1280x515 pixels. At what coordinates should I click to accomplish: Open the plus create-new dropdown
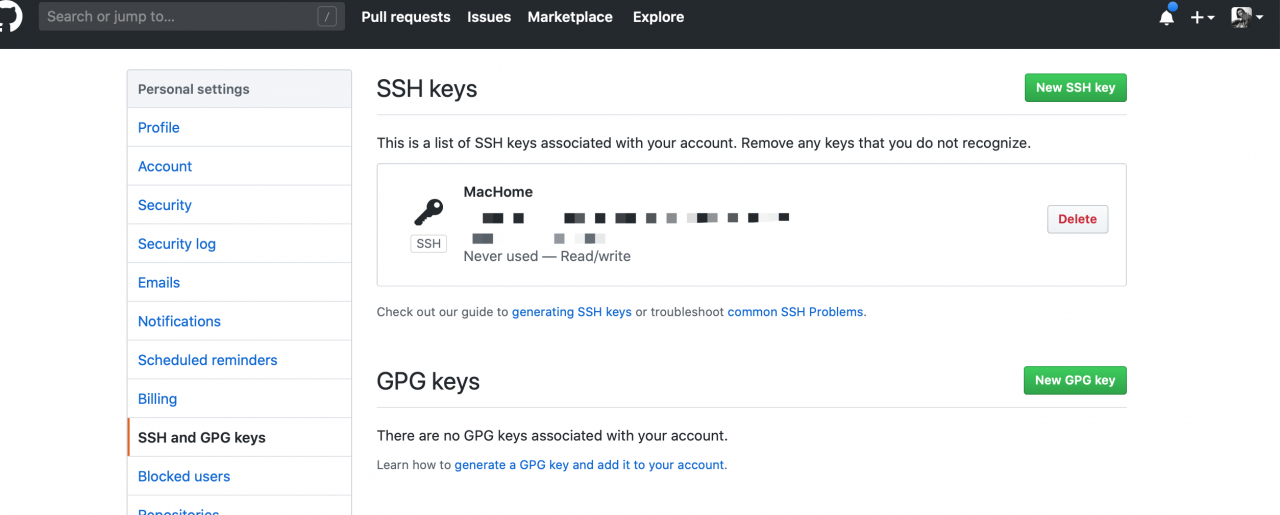click(x=1202, y=17)
